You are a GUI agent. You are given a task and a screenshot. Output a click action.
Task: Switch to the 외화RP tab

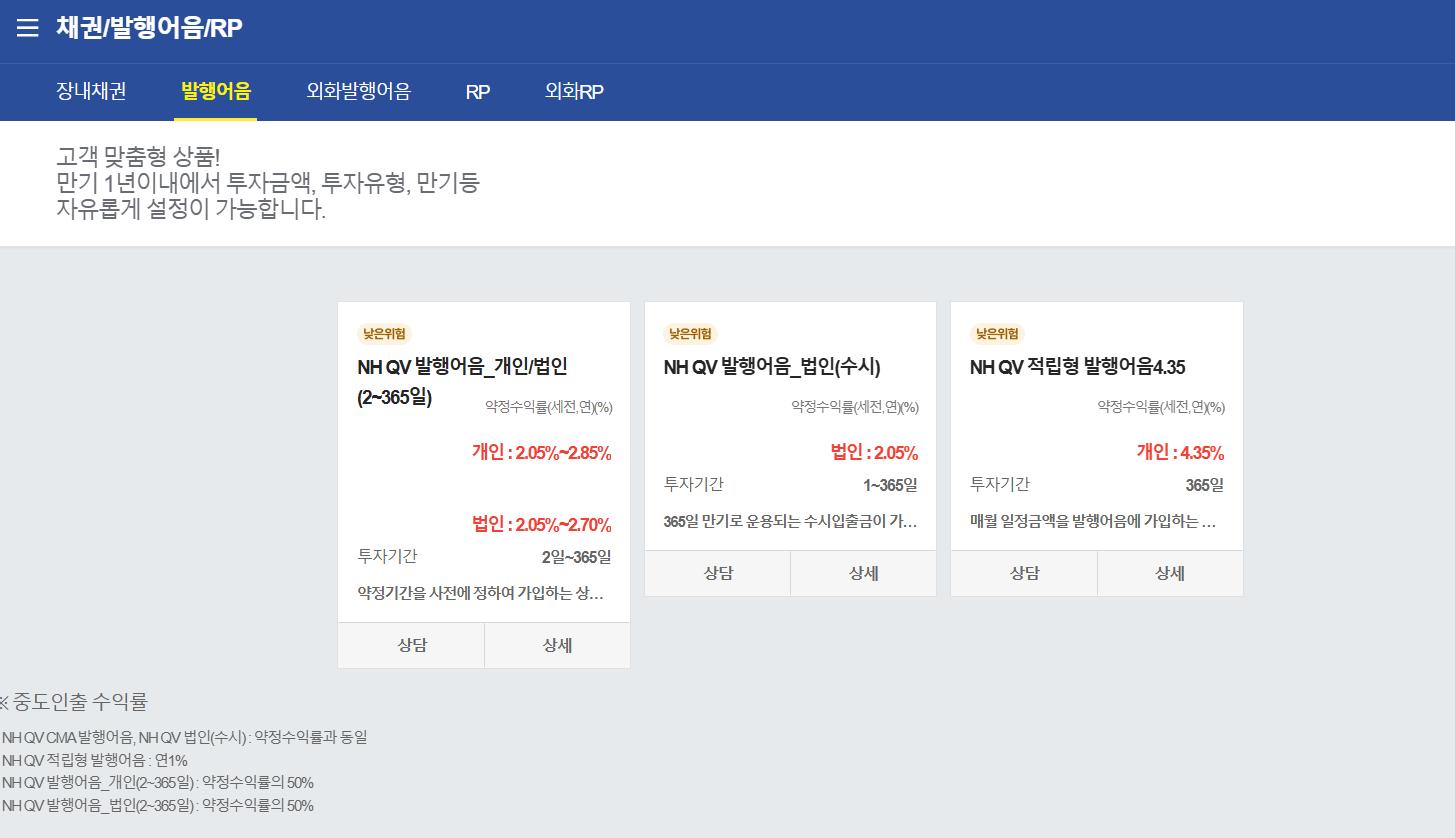tap(574, 92)
